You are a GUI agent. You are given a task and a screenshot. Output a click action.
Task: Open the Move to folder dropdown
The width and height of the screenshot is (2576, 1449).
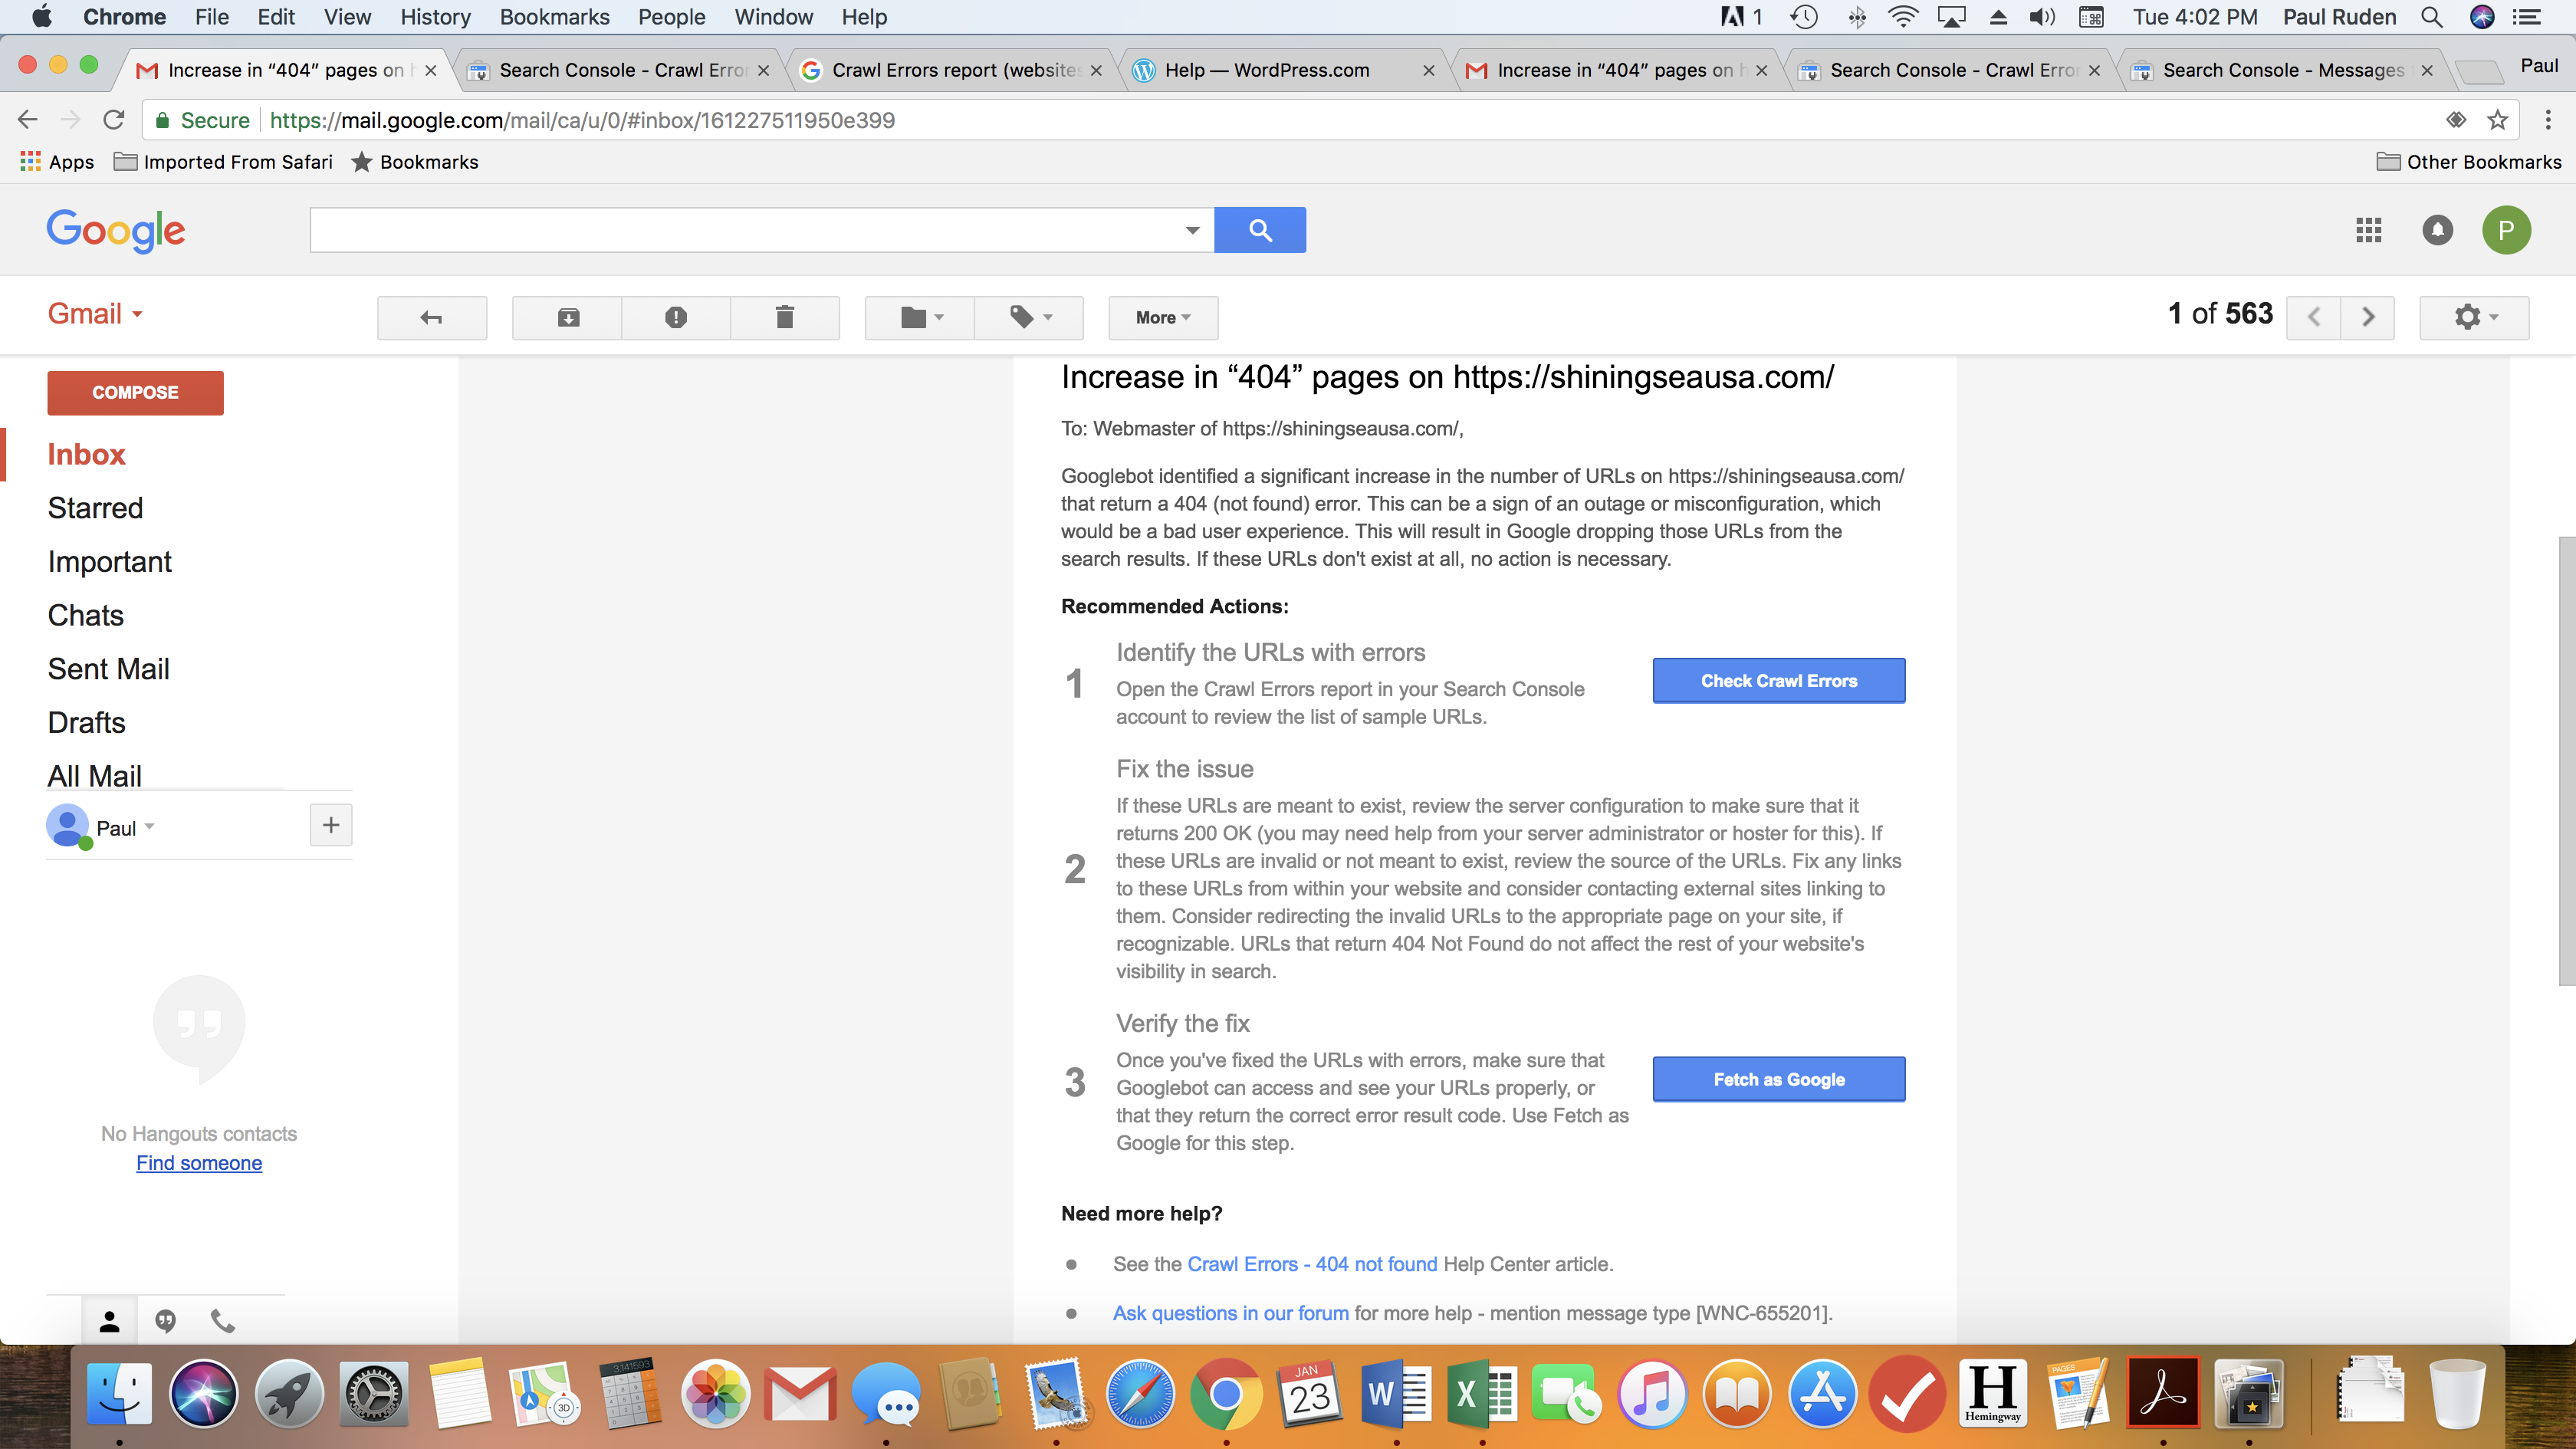point(920,318)
